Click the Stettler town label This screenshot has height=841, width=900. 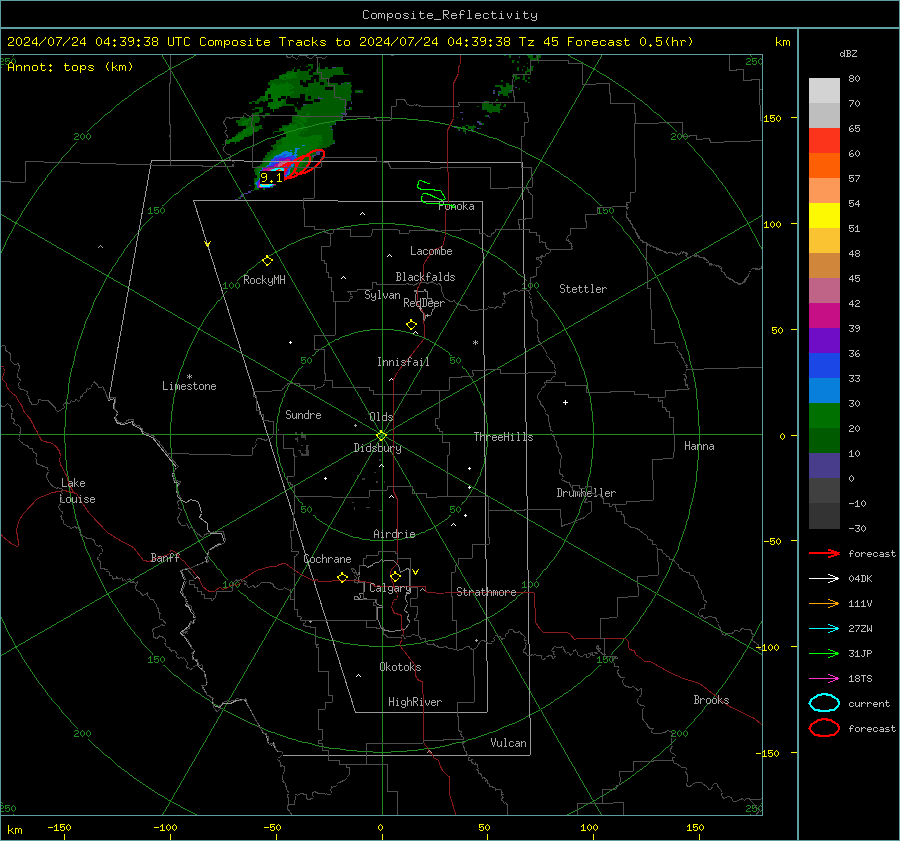coord(583,289)
